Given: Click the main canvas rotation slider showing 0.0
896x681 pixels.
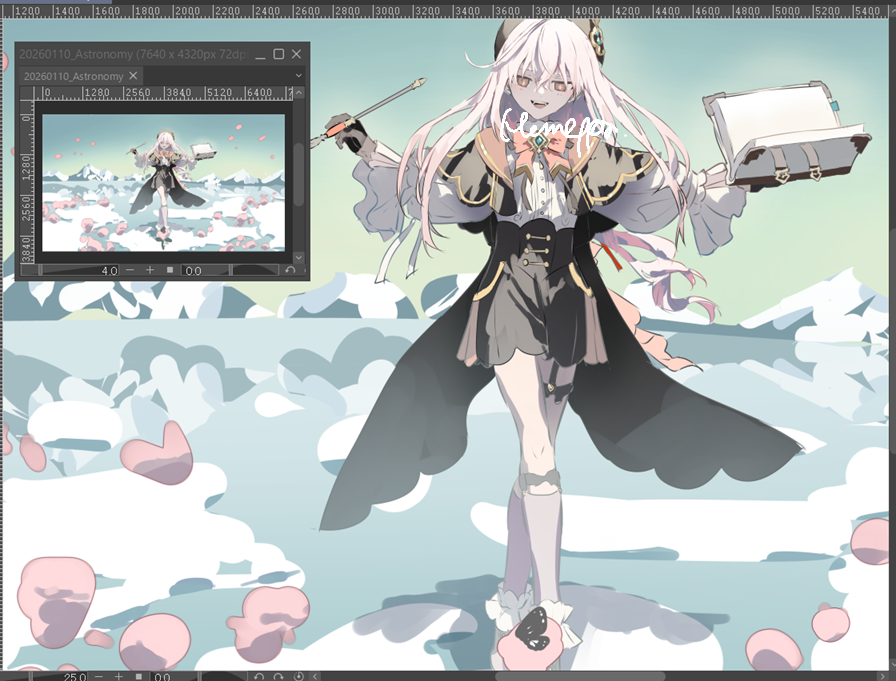Looking at the screenshot, I should [x=199, y=676].
